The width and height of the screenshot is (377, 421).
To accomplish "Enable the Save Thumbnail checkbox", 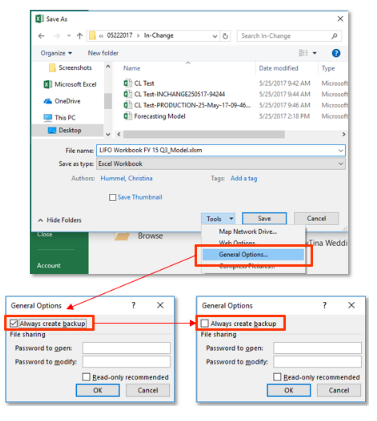I will 112,197.
